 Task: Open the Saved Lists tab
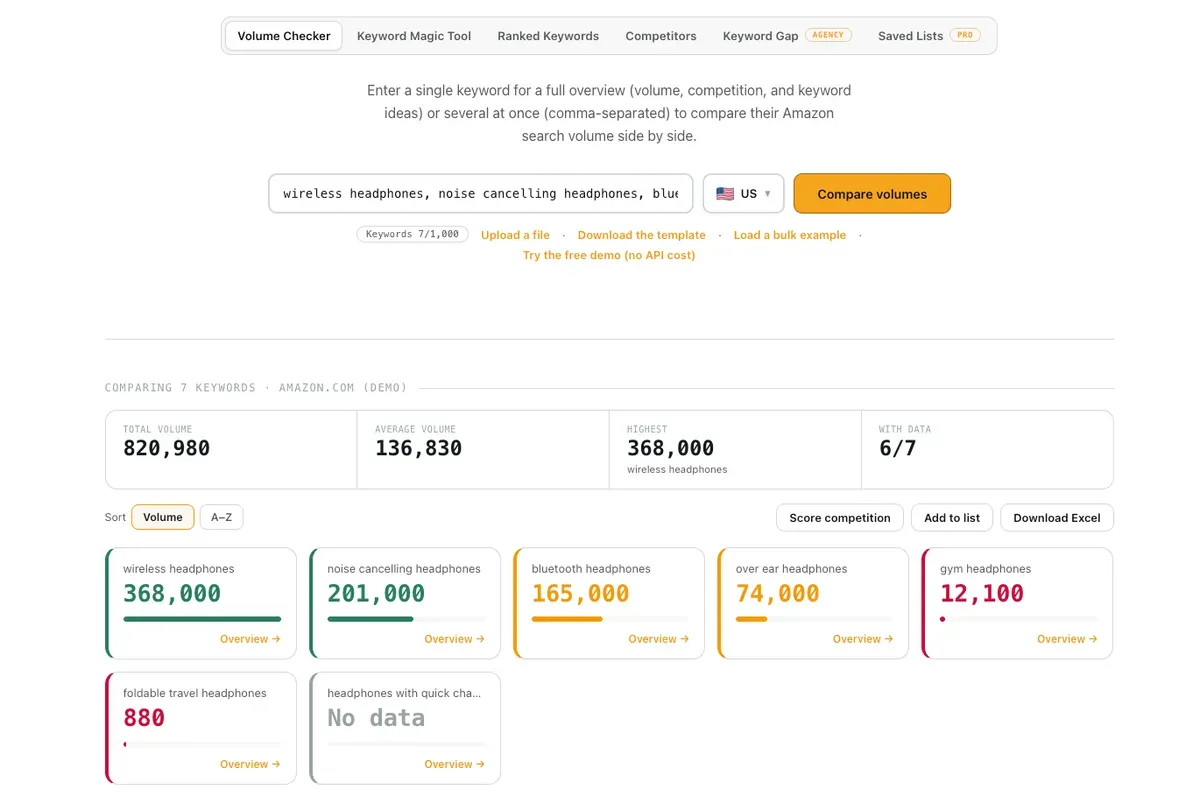(929, 36)
